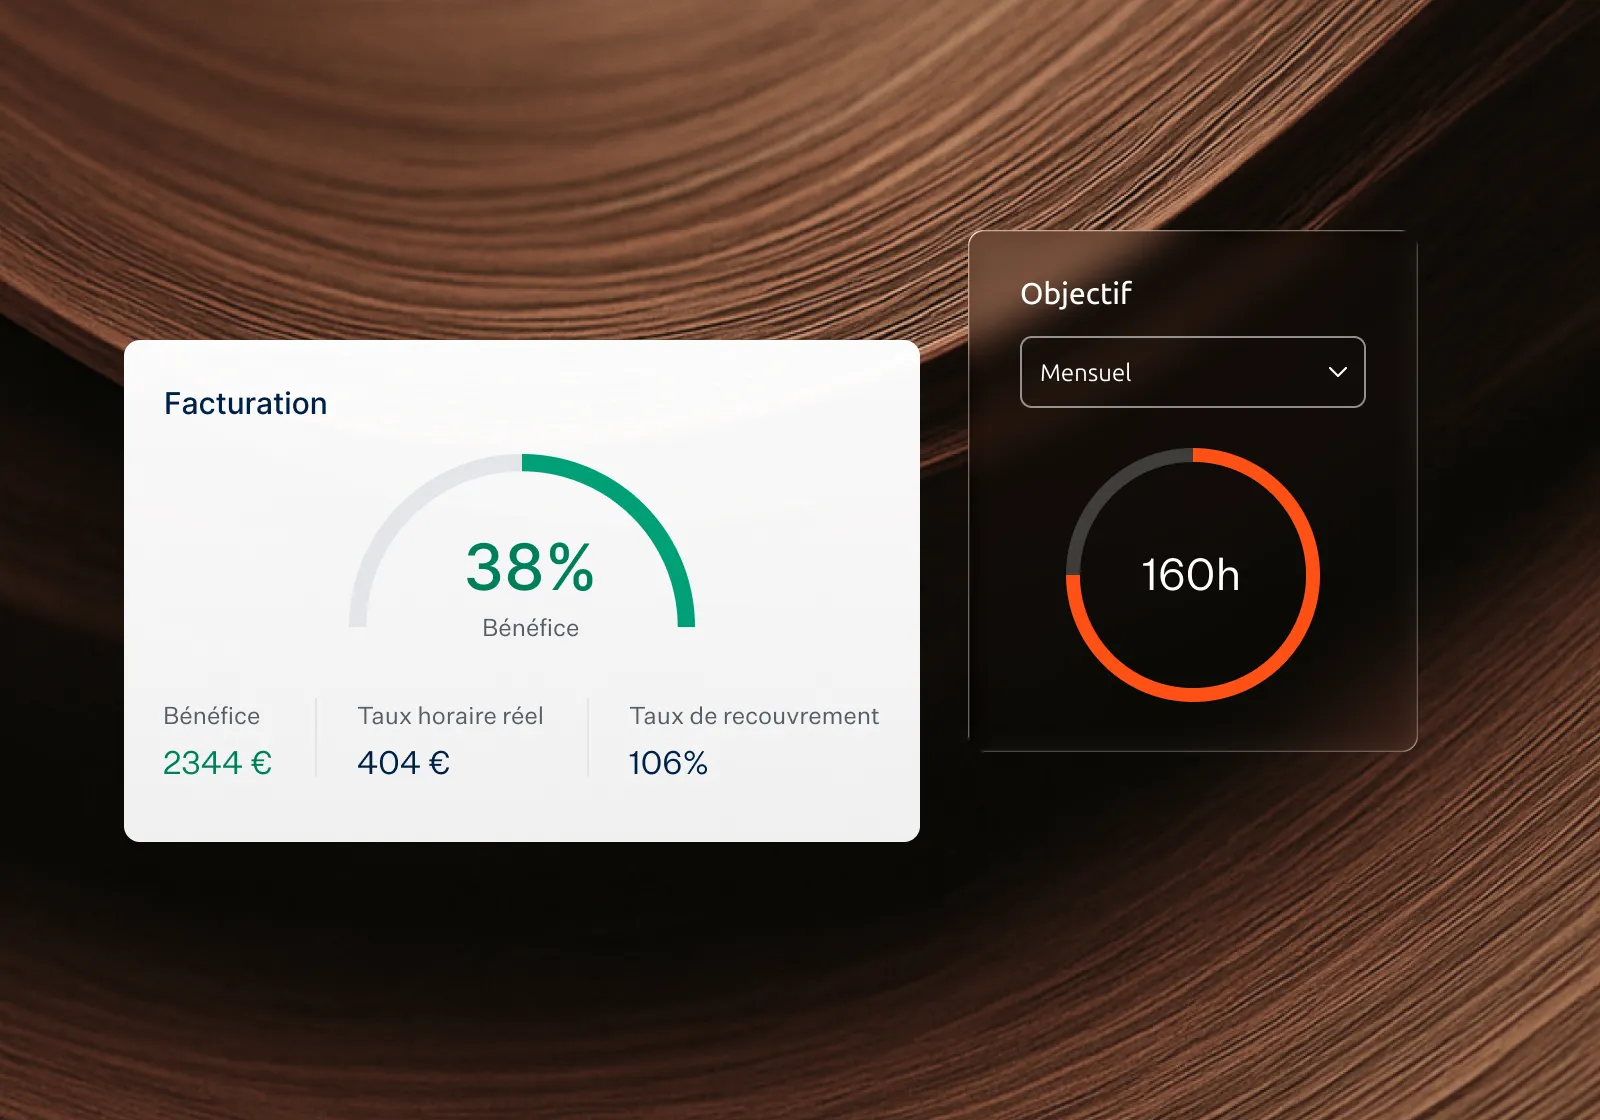Click the Taux de recouvrement label
This screenshot has height=1120, width=1600.
754,716
